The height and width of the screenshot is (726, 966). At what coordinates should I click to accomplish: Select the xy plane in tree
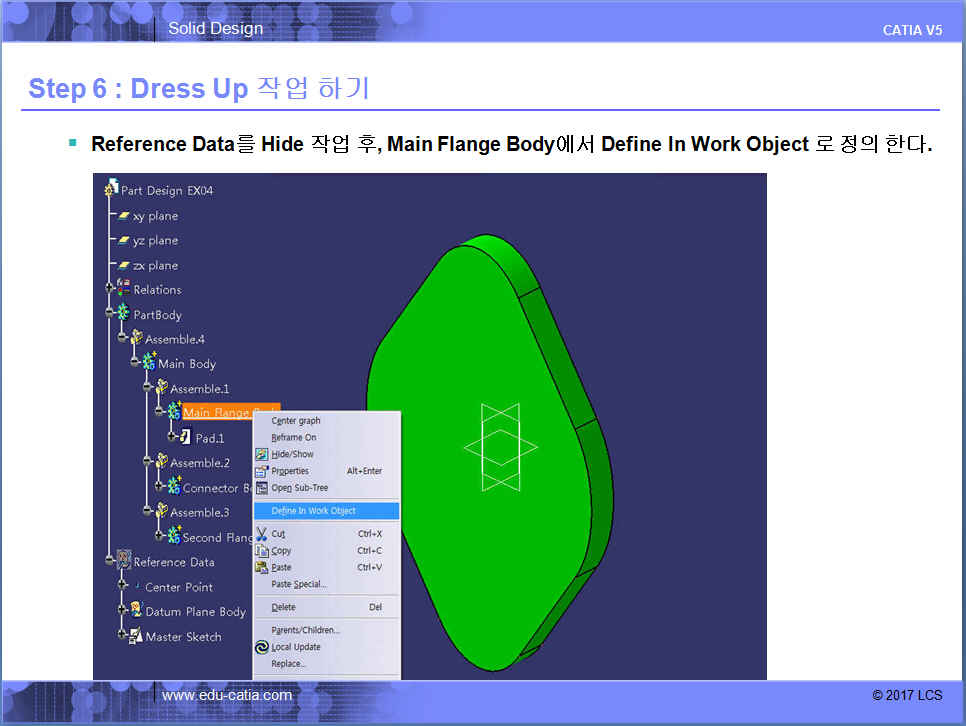(x=154, y=216)
